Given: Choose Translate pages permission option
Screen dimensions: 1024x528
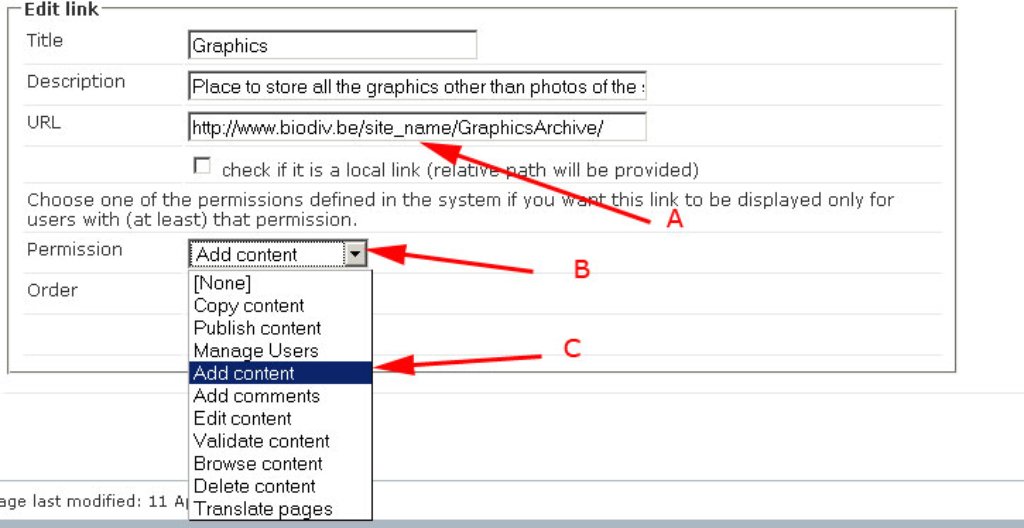Looking at the screenshot, I should [280, 508].
